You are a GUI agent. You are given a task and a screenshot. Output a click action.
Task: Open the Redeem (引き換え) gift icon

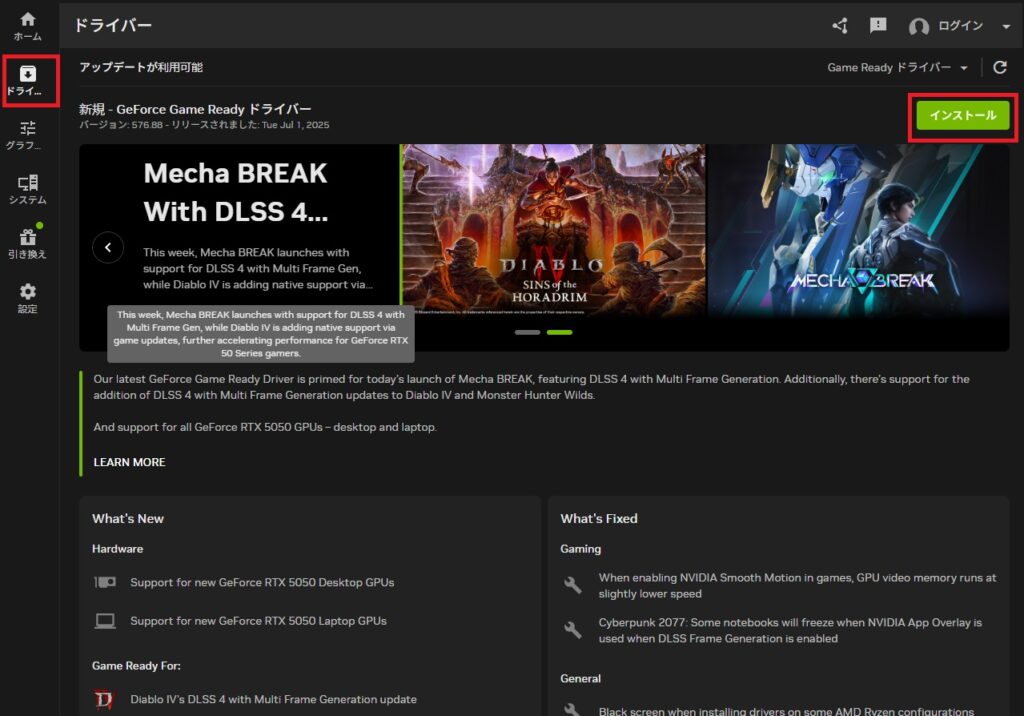27,242
